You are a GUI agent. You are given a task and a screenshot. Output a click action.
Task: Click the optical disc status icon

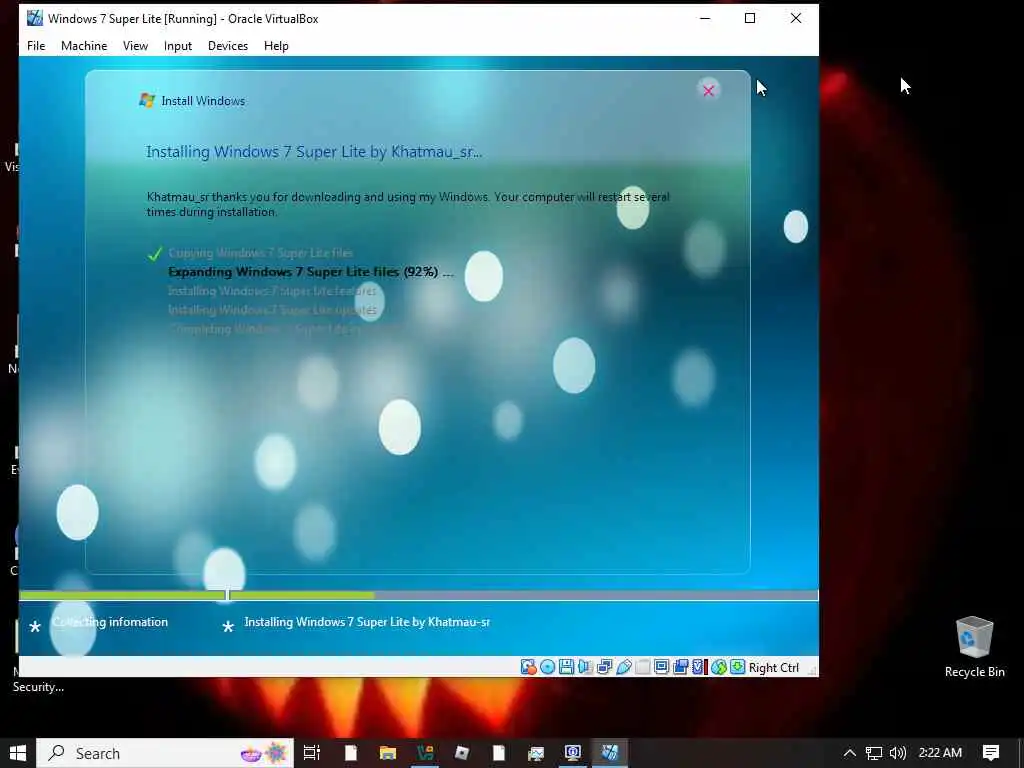547,667
